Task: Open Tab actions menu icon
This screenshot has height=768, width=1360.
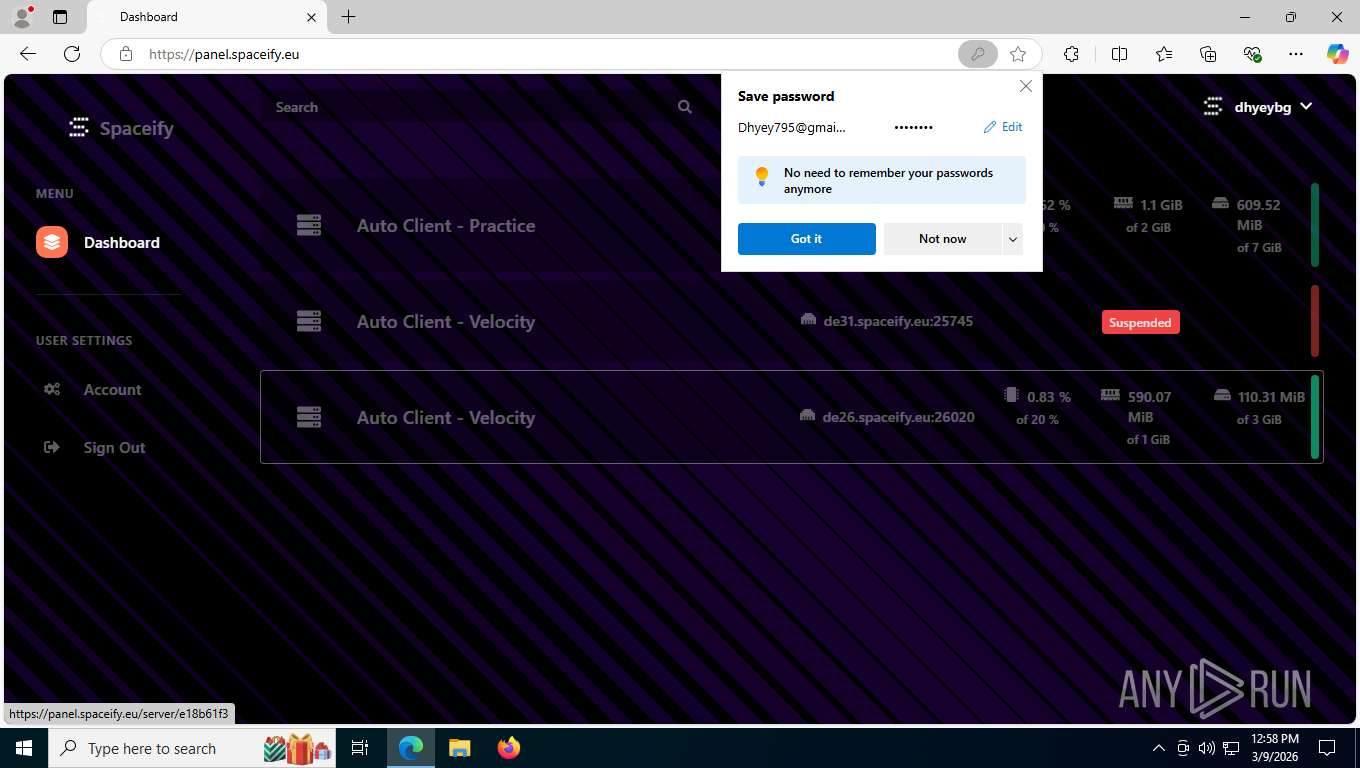Action: point(60,17)
